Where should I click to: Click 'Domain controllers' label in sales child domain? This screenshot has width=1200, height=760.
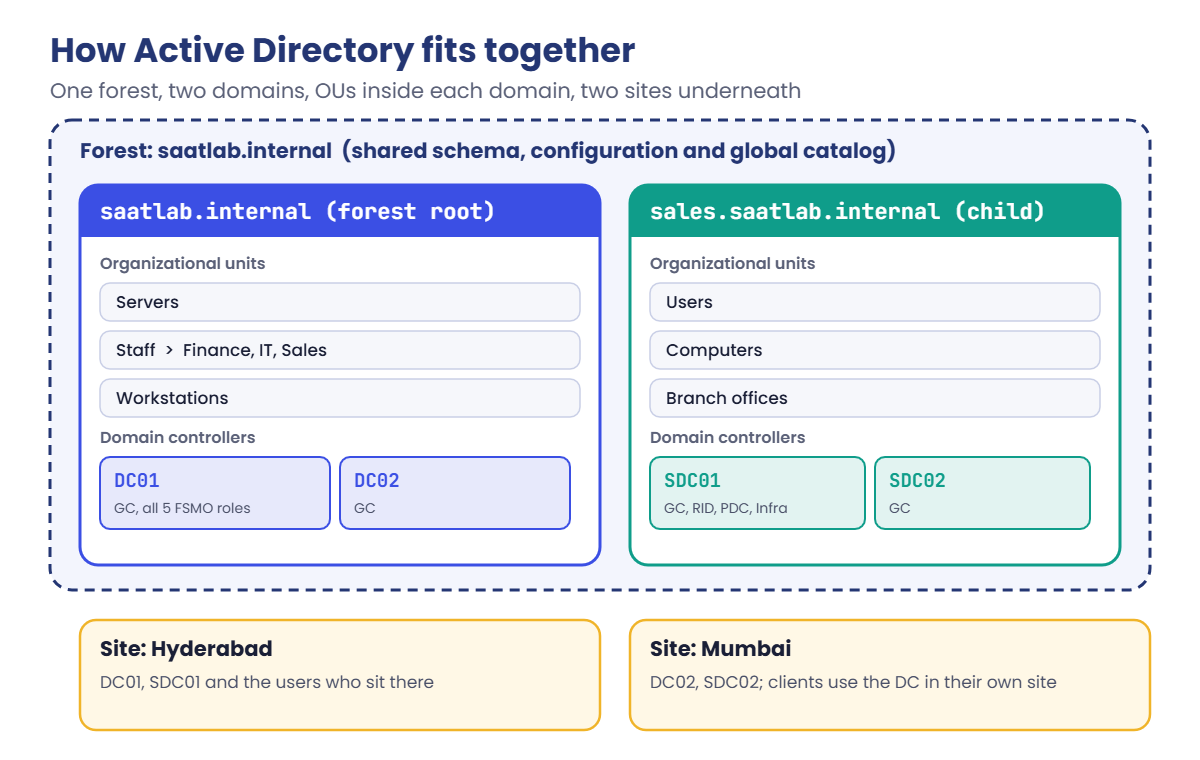click(728, 438)
